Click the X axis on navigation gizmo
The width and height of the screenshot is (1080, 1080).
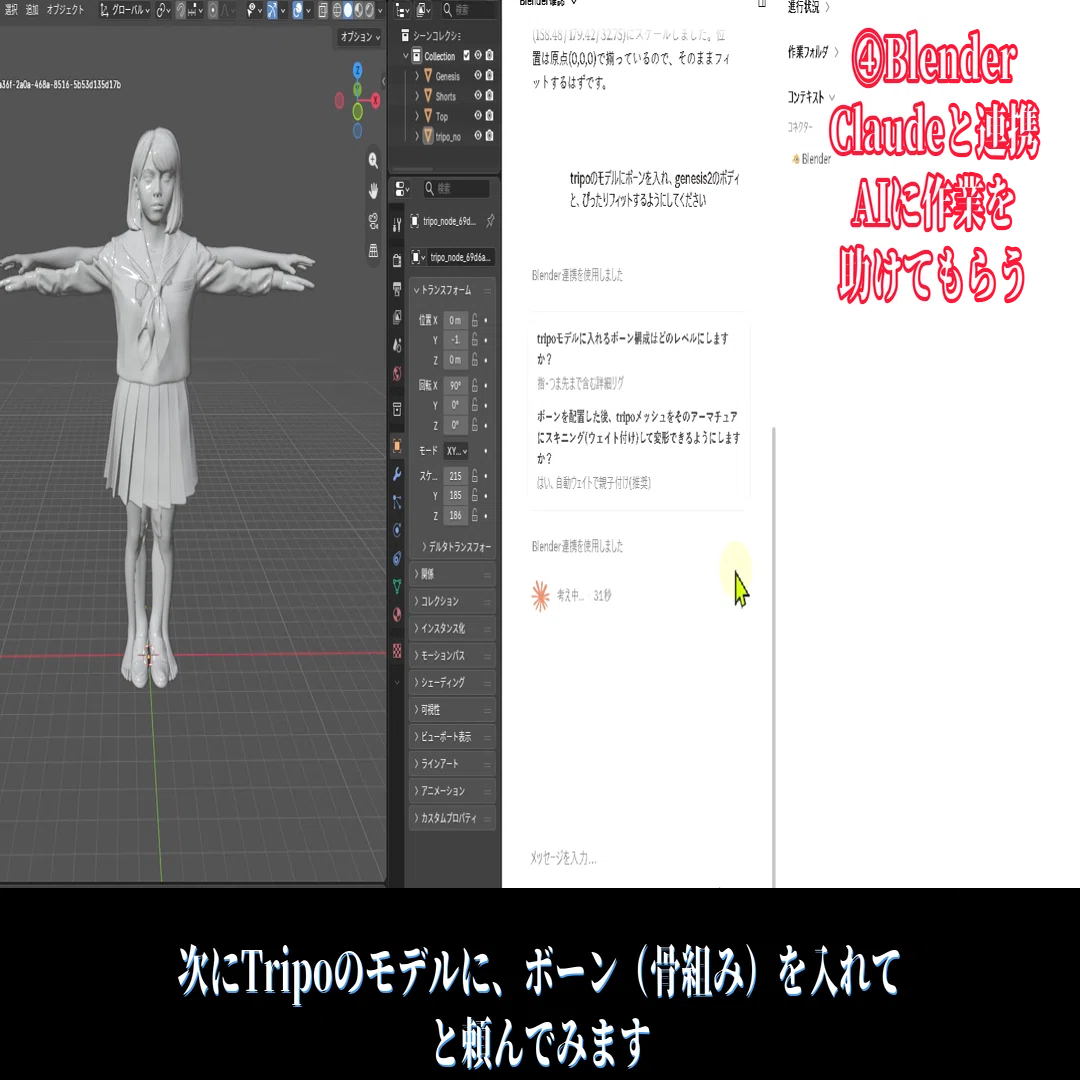pyautogui.click(x=375, y=101)
